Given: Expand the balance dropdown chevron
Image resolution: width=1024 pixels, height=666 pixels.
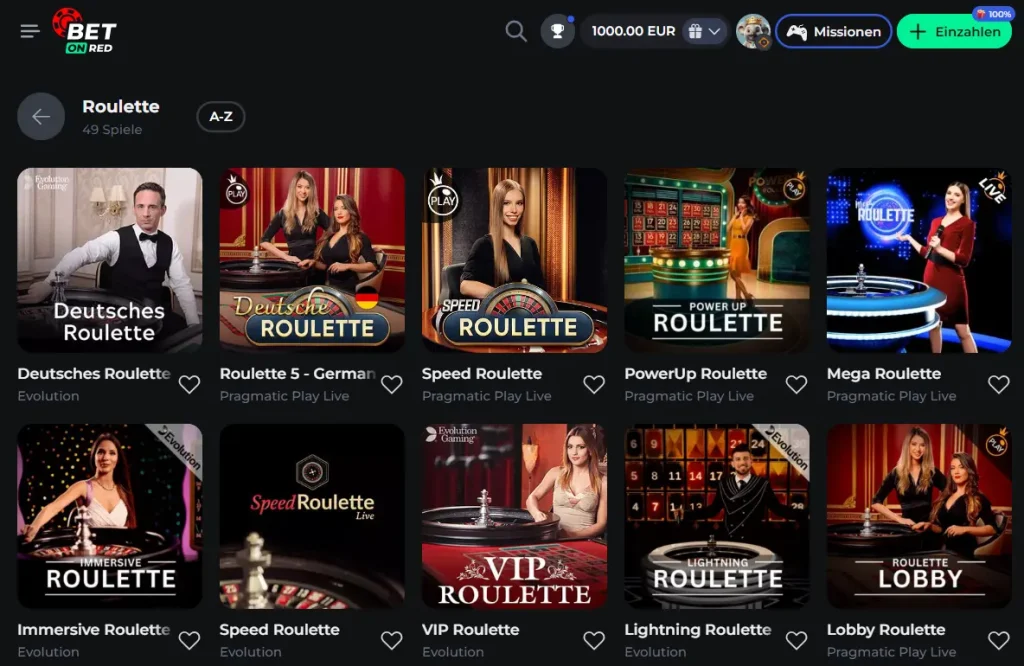Looking at the screenshot, I should (x=714, y=31).
